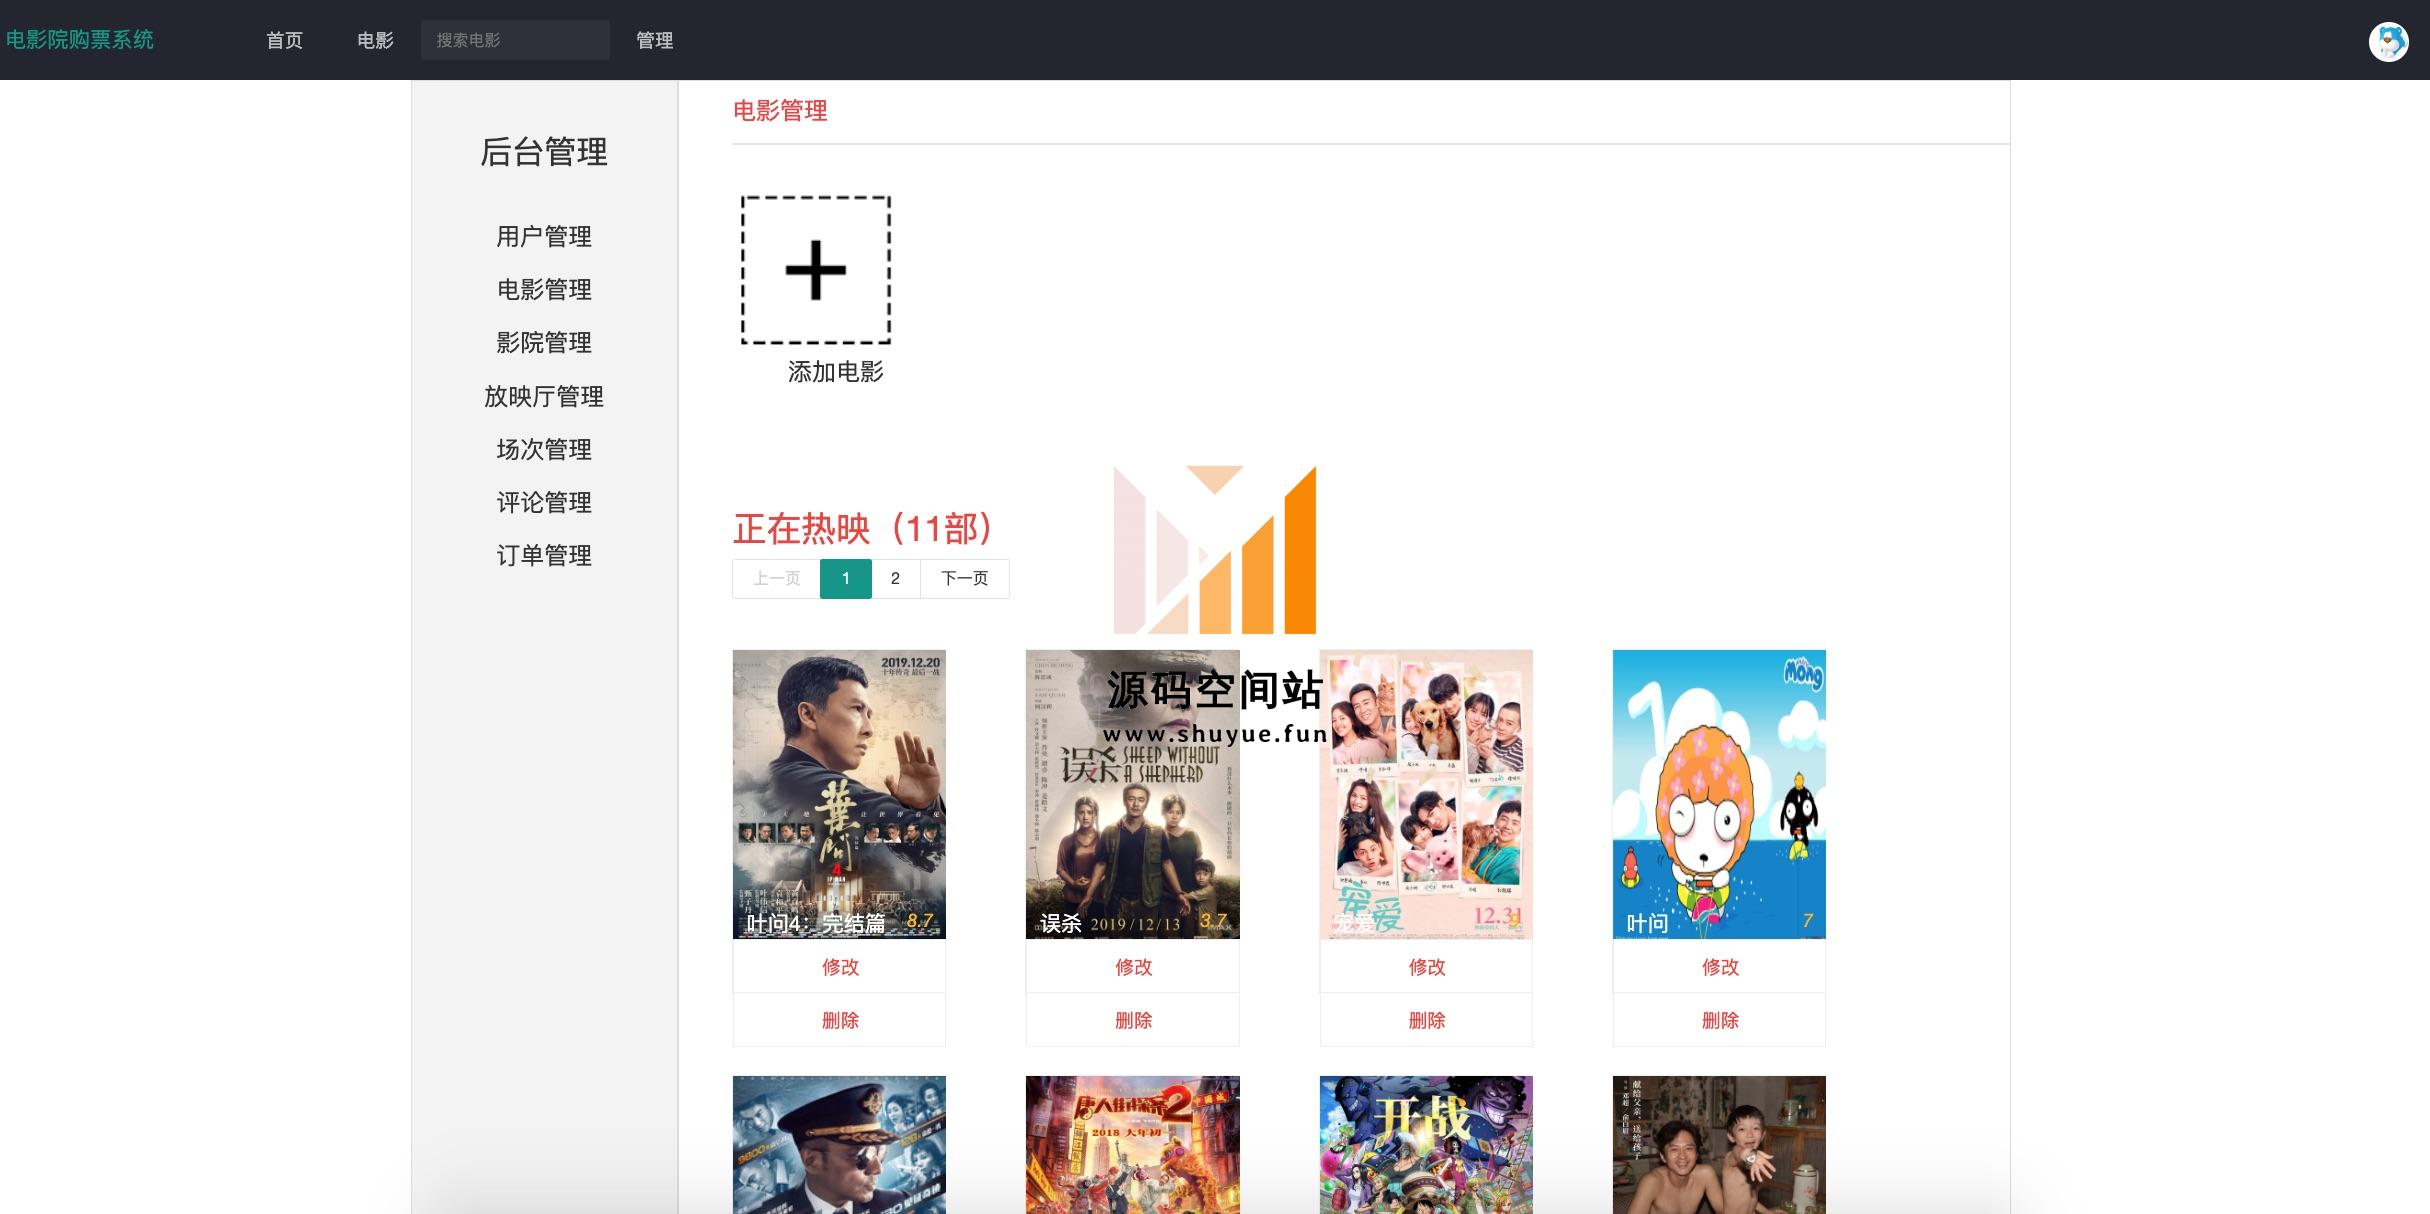Click 删除 under 误杀
This screenshot has height=1214, width=2430.
[1132, 1019]
